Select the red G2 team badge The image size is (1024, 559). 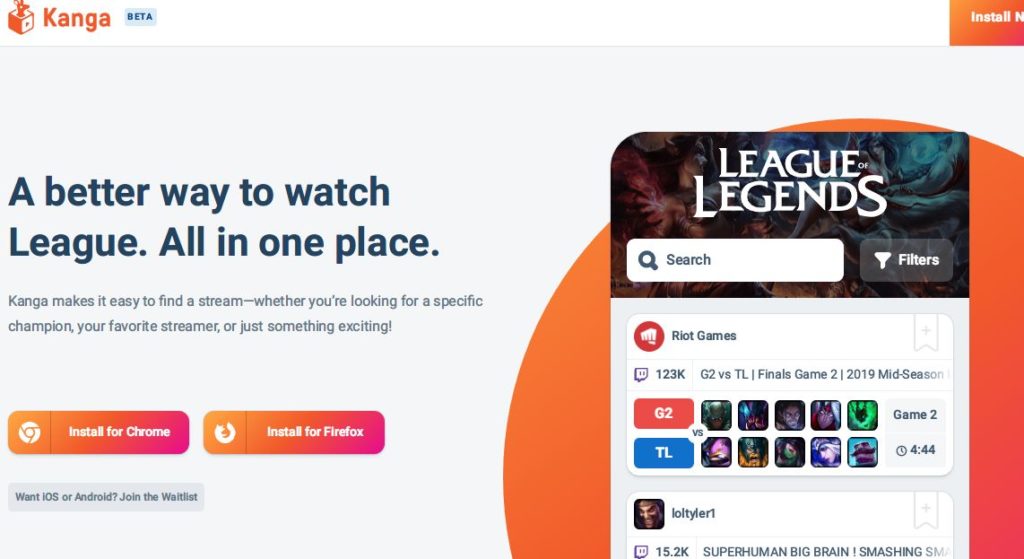pyautogui.click(x=664, y=413)
